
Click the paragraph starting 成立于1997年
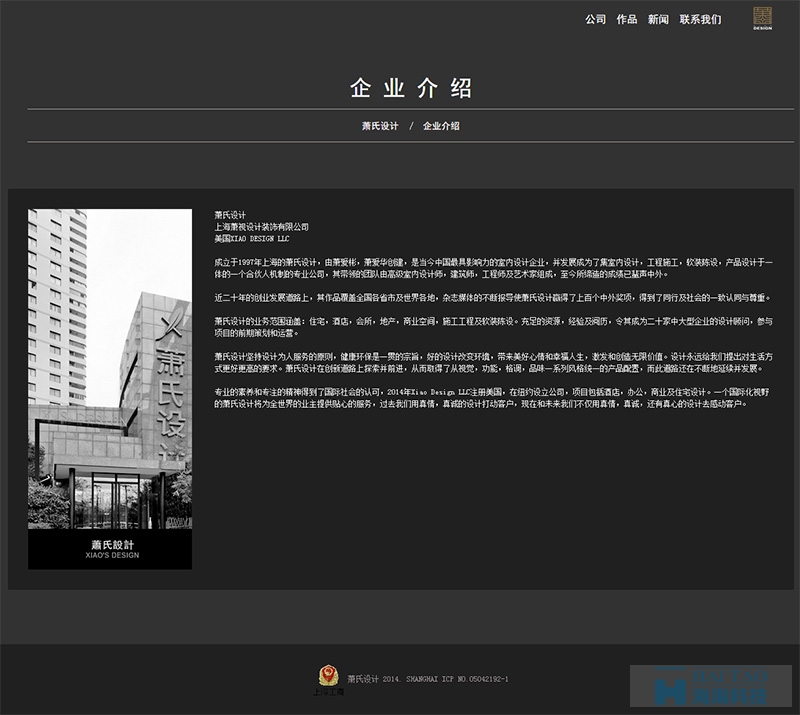[x=493, y=268]
